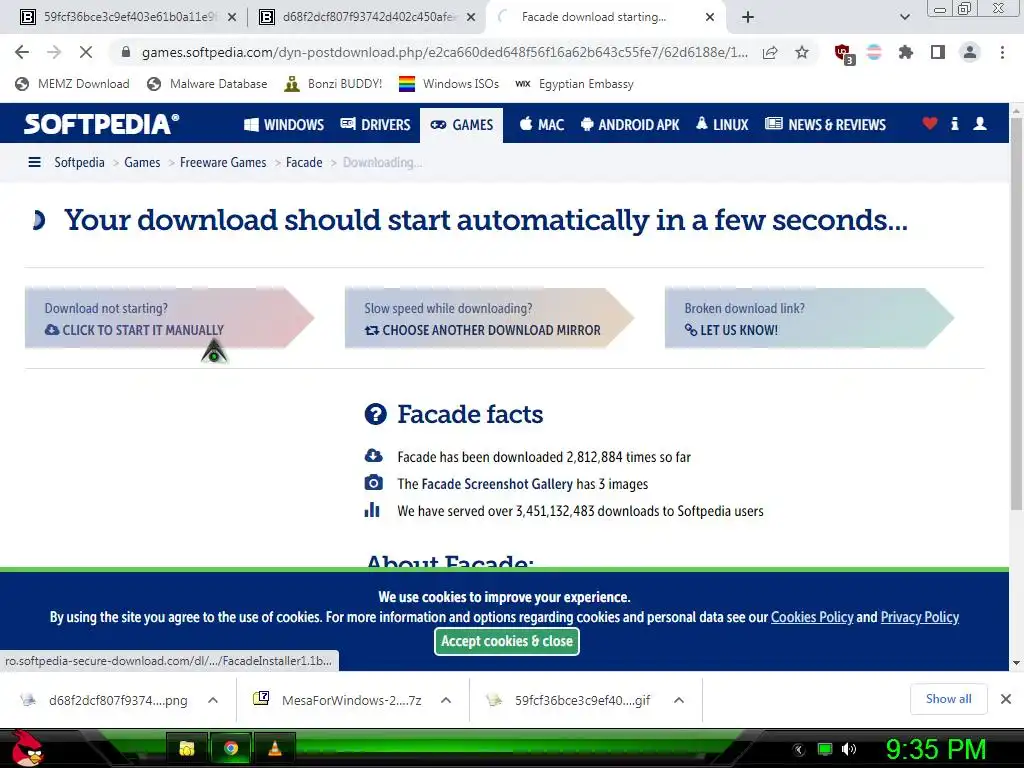Screen dimensions: 1024x768
Task: Click the Softpedia info icon
Action: click(955, 123)
